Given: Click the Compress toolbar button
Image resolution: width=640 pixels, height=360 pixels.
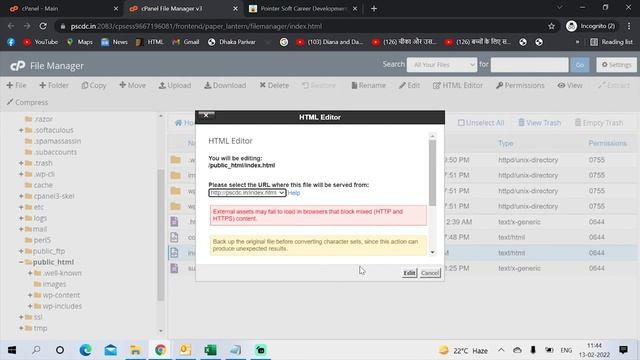Looking at the screenshot, I should pos(27,102).
